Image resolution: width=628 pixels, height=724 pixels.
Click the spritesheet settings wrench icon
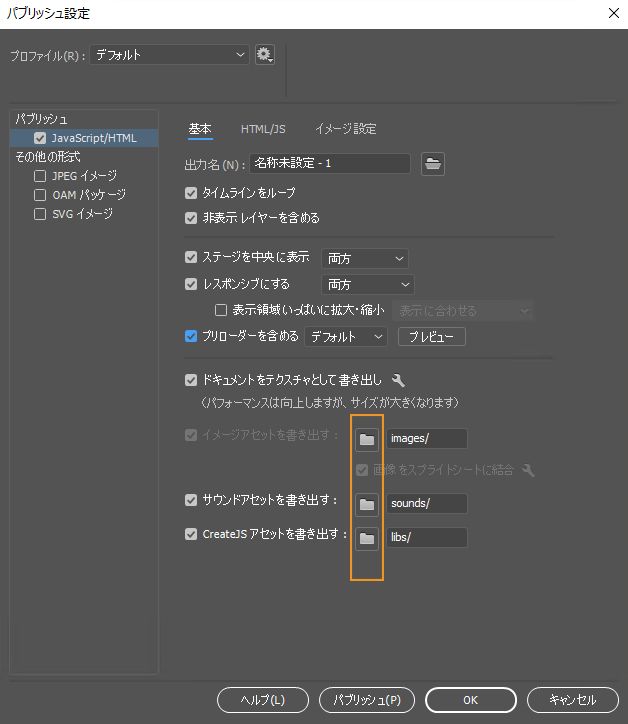click(x=528, y=470)
